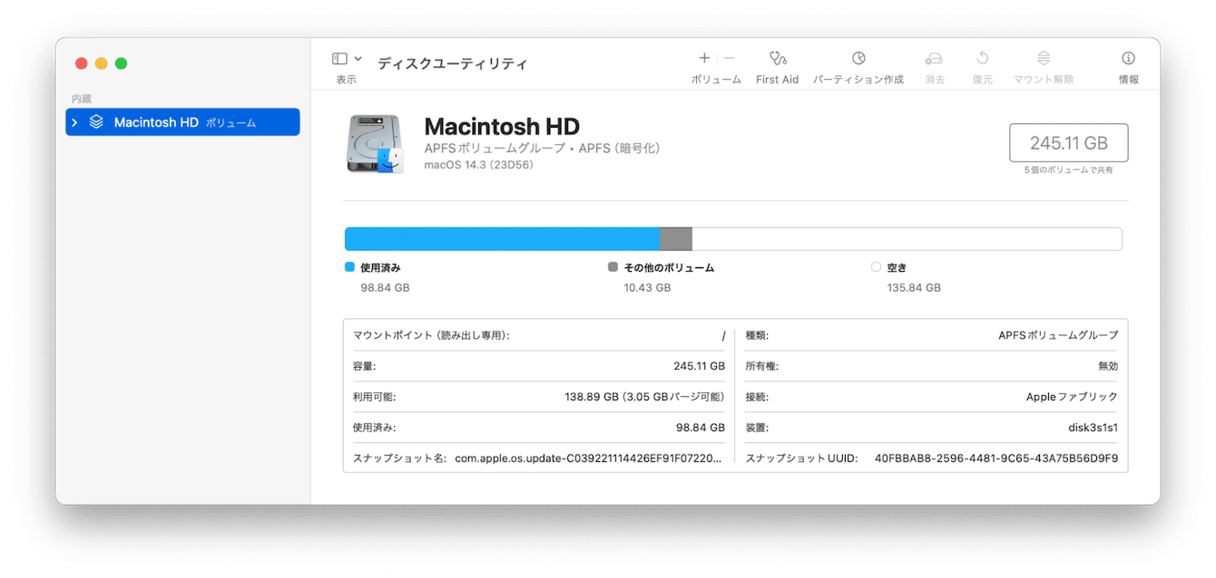Open the info (情報) panel icon
The width and height of the screenshot is (1216, 578).
pos(1128,59)
